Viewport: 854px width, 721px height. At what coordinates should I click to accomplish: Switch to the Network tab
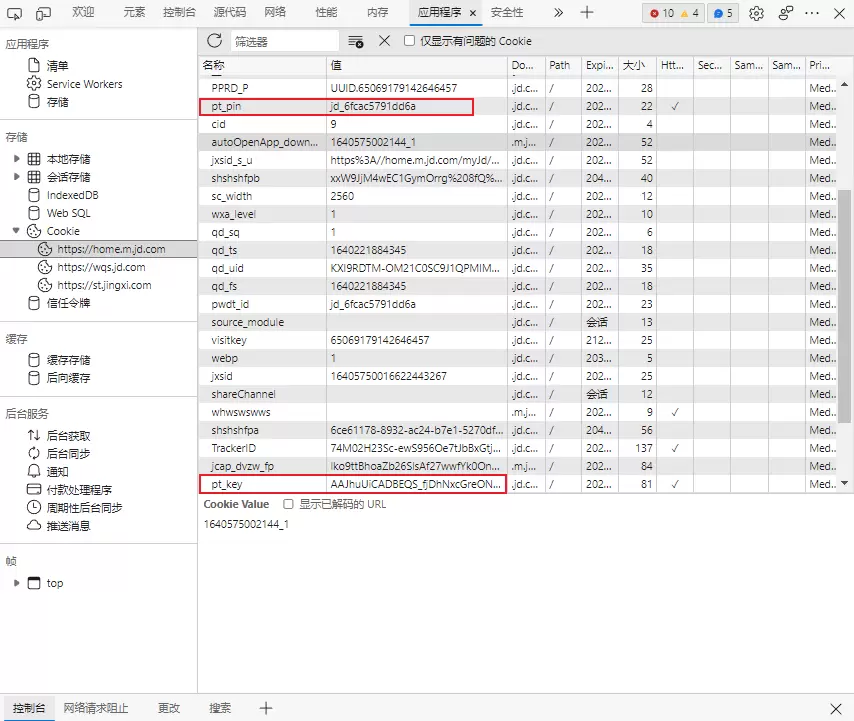point(274,13)
